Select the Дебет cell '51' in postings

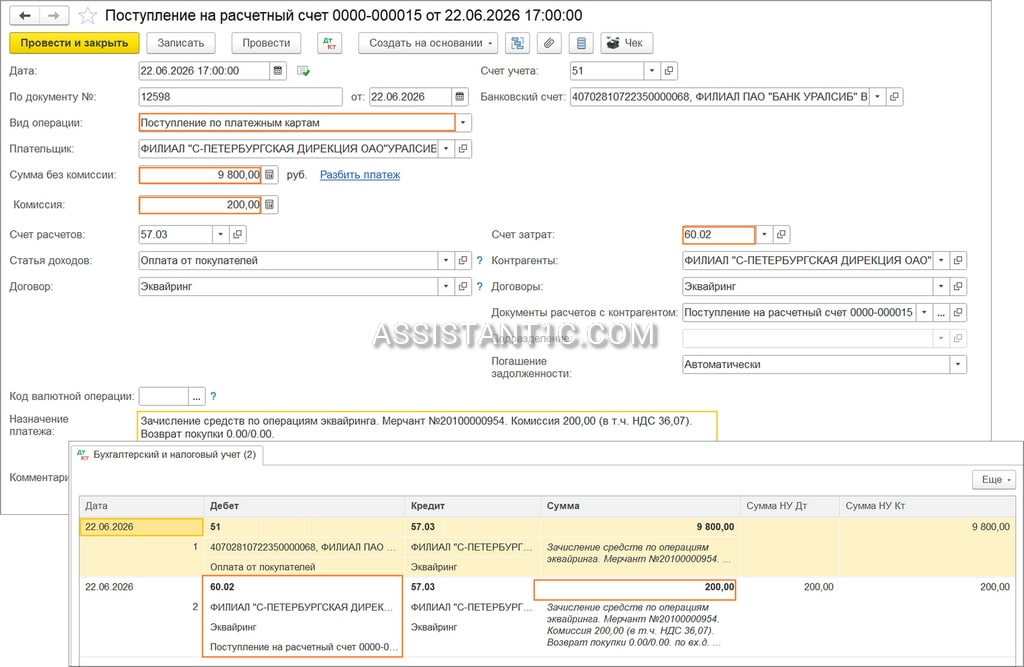(x=304, y=527)
